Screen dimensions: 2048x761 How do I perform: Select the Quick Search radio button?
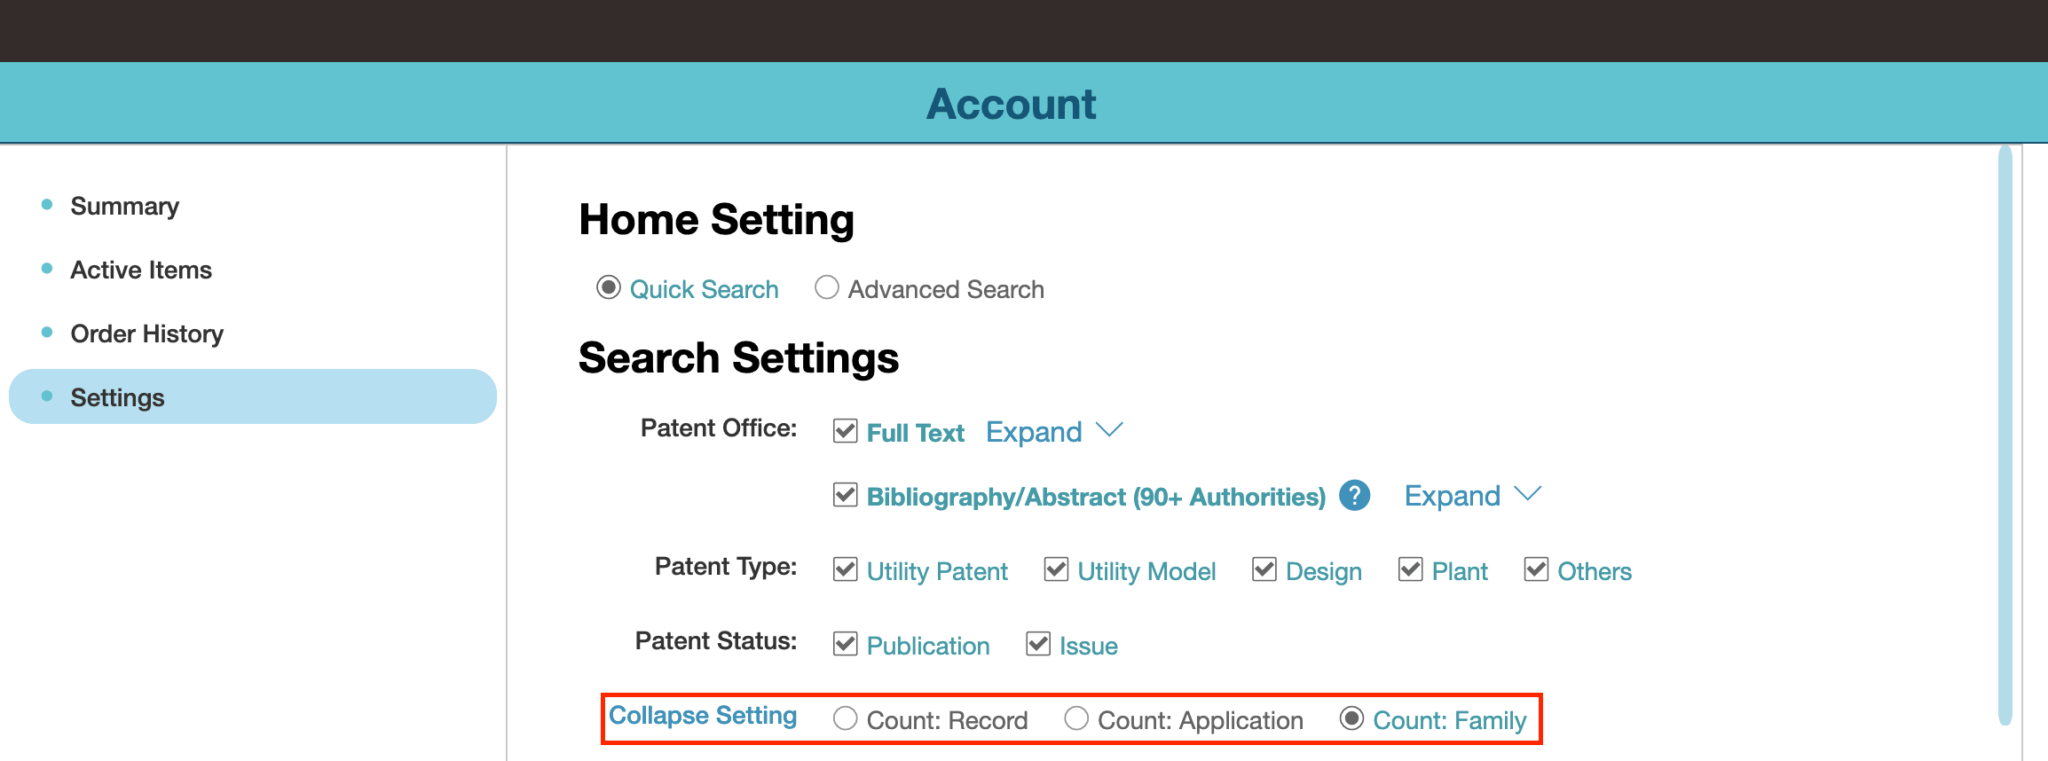(x=608, y=288)
